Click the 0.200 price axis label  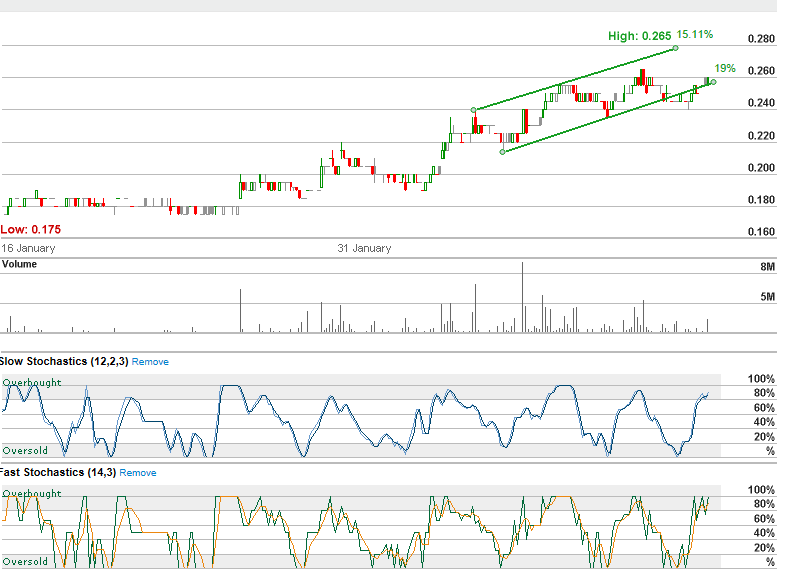click(x=761, y=168)
